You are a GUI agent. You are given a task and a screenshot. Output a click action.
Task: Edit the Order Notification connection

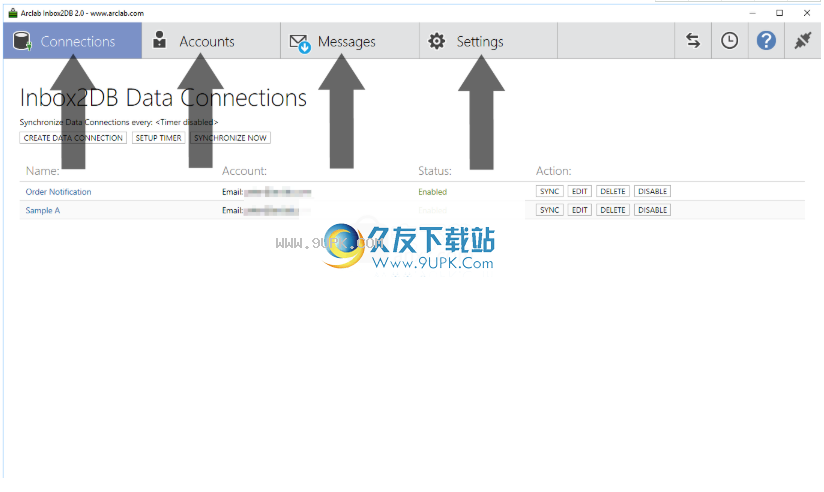click(580, 191)
